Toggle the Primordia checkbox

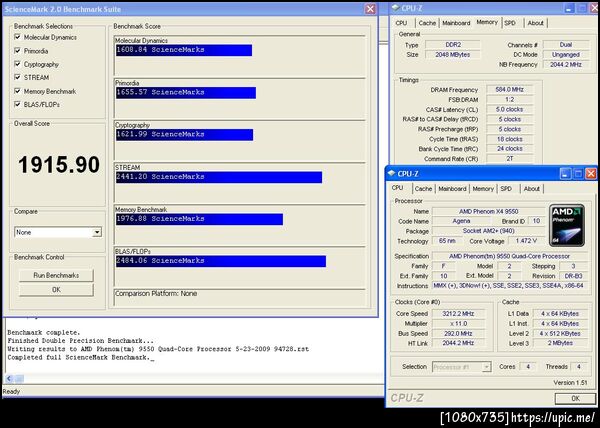[x=17, y=50]
